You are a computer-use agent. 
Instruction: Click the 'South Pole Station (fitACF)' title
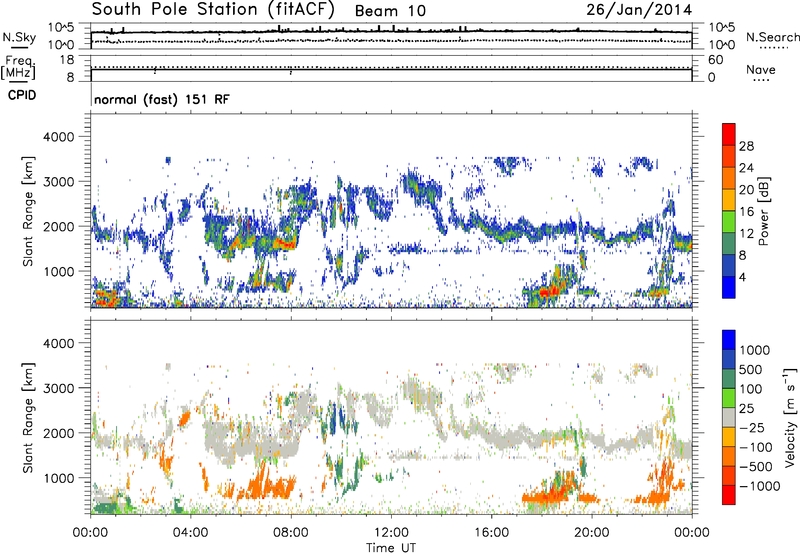pyautogui.click(x=213, y=9)
